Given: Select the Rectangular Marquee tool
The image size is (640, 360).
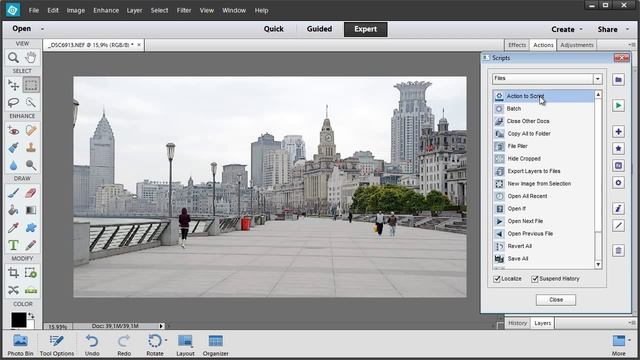Looking at the screenshot, I should (31, 85).
